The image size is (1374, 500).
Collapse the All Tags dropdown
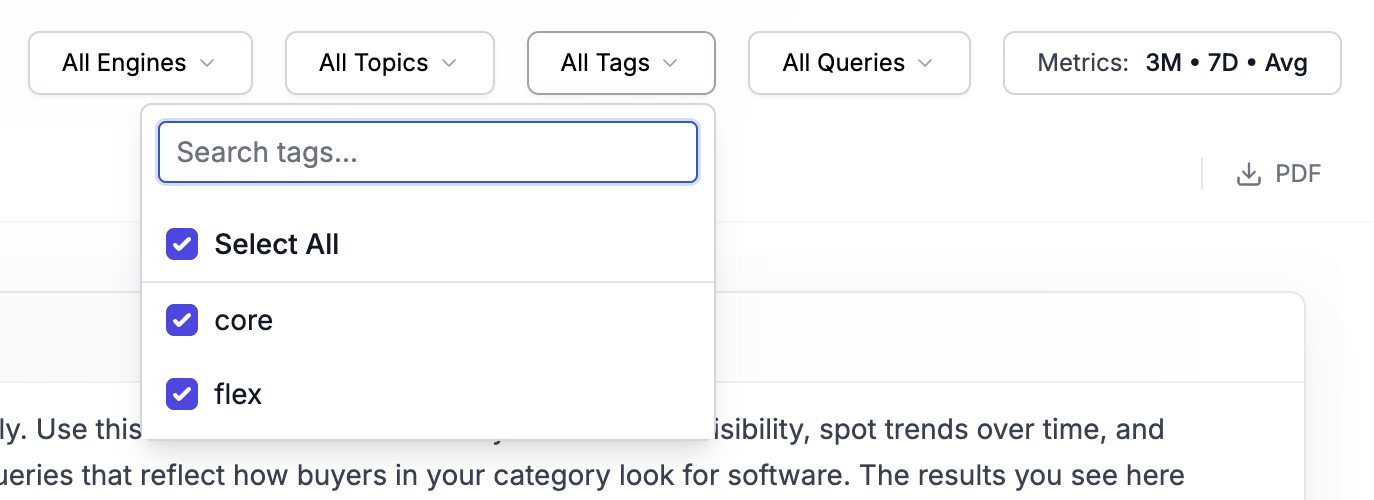[621, 63]
